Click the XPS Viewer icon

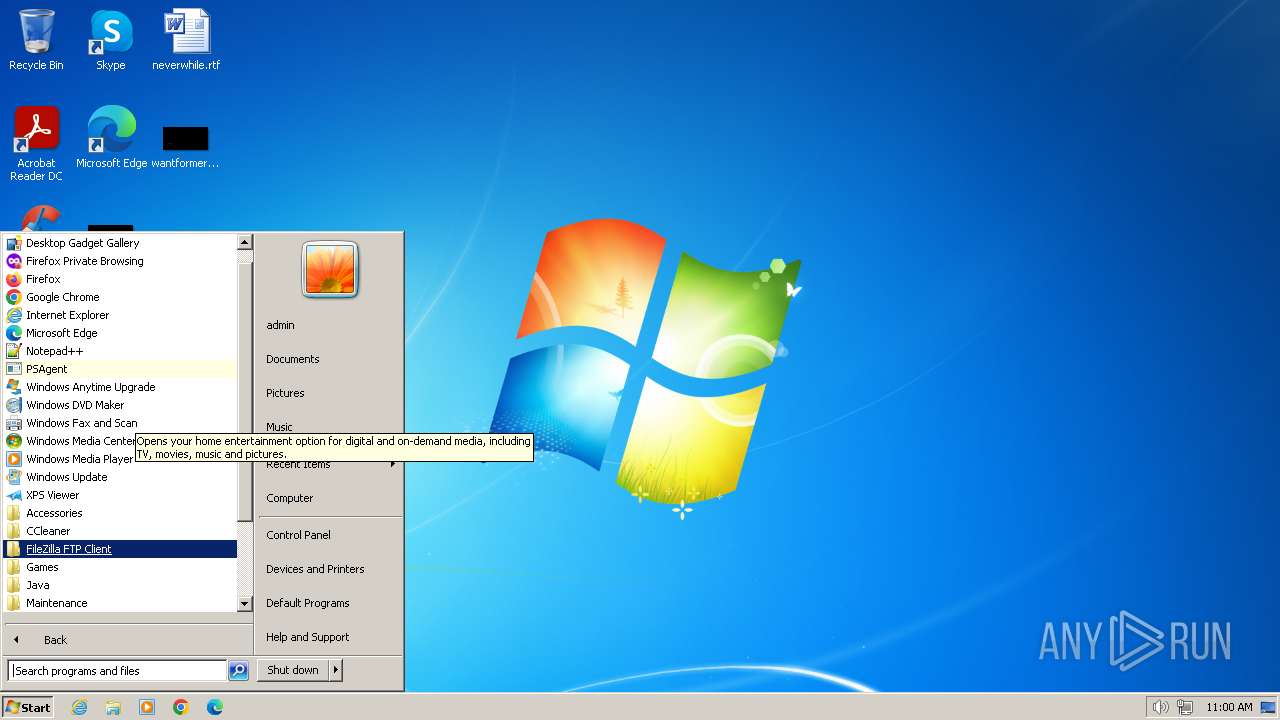(14, 495)
